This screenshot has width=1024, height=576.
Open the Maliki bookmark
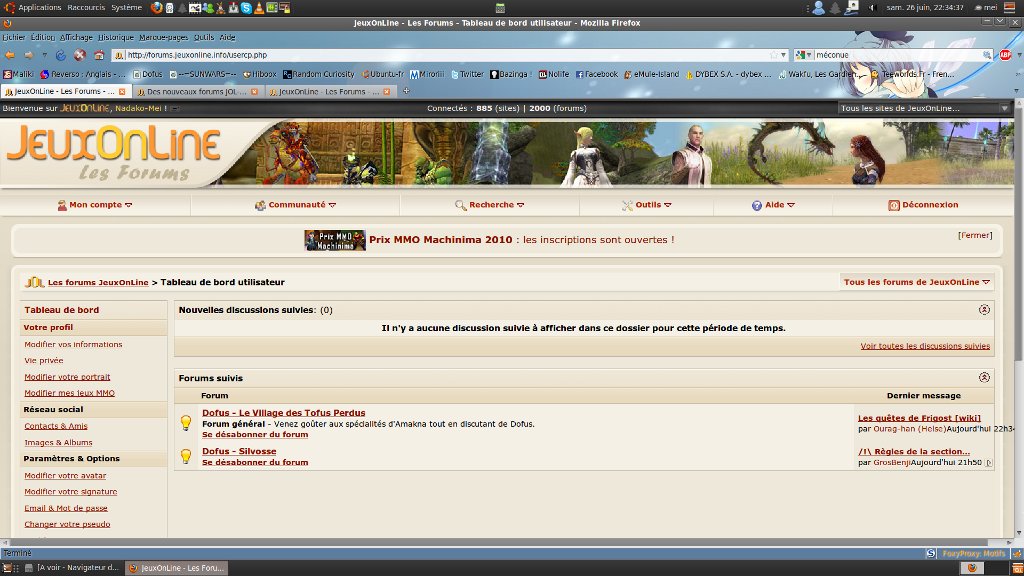point(18,74)
